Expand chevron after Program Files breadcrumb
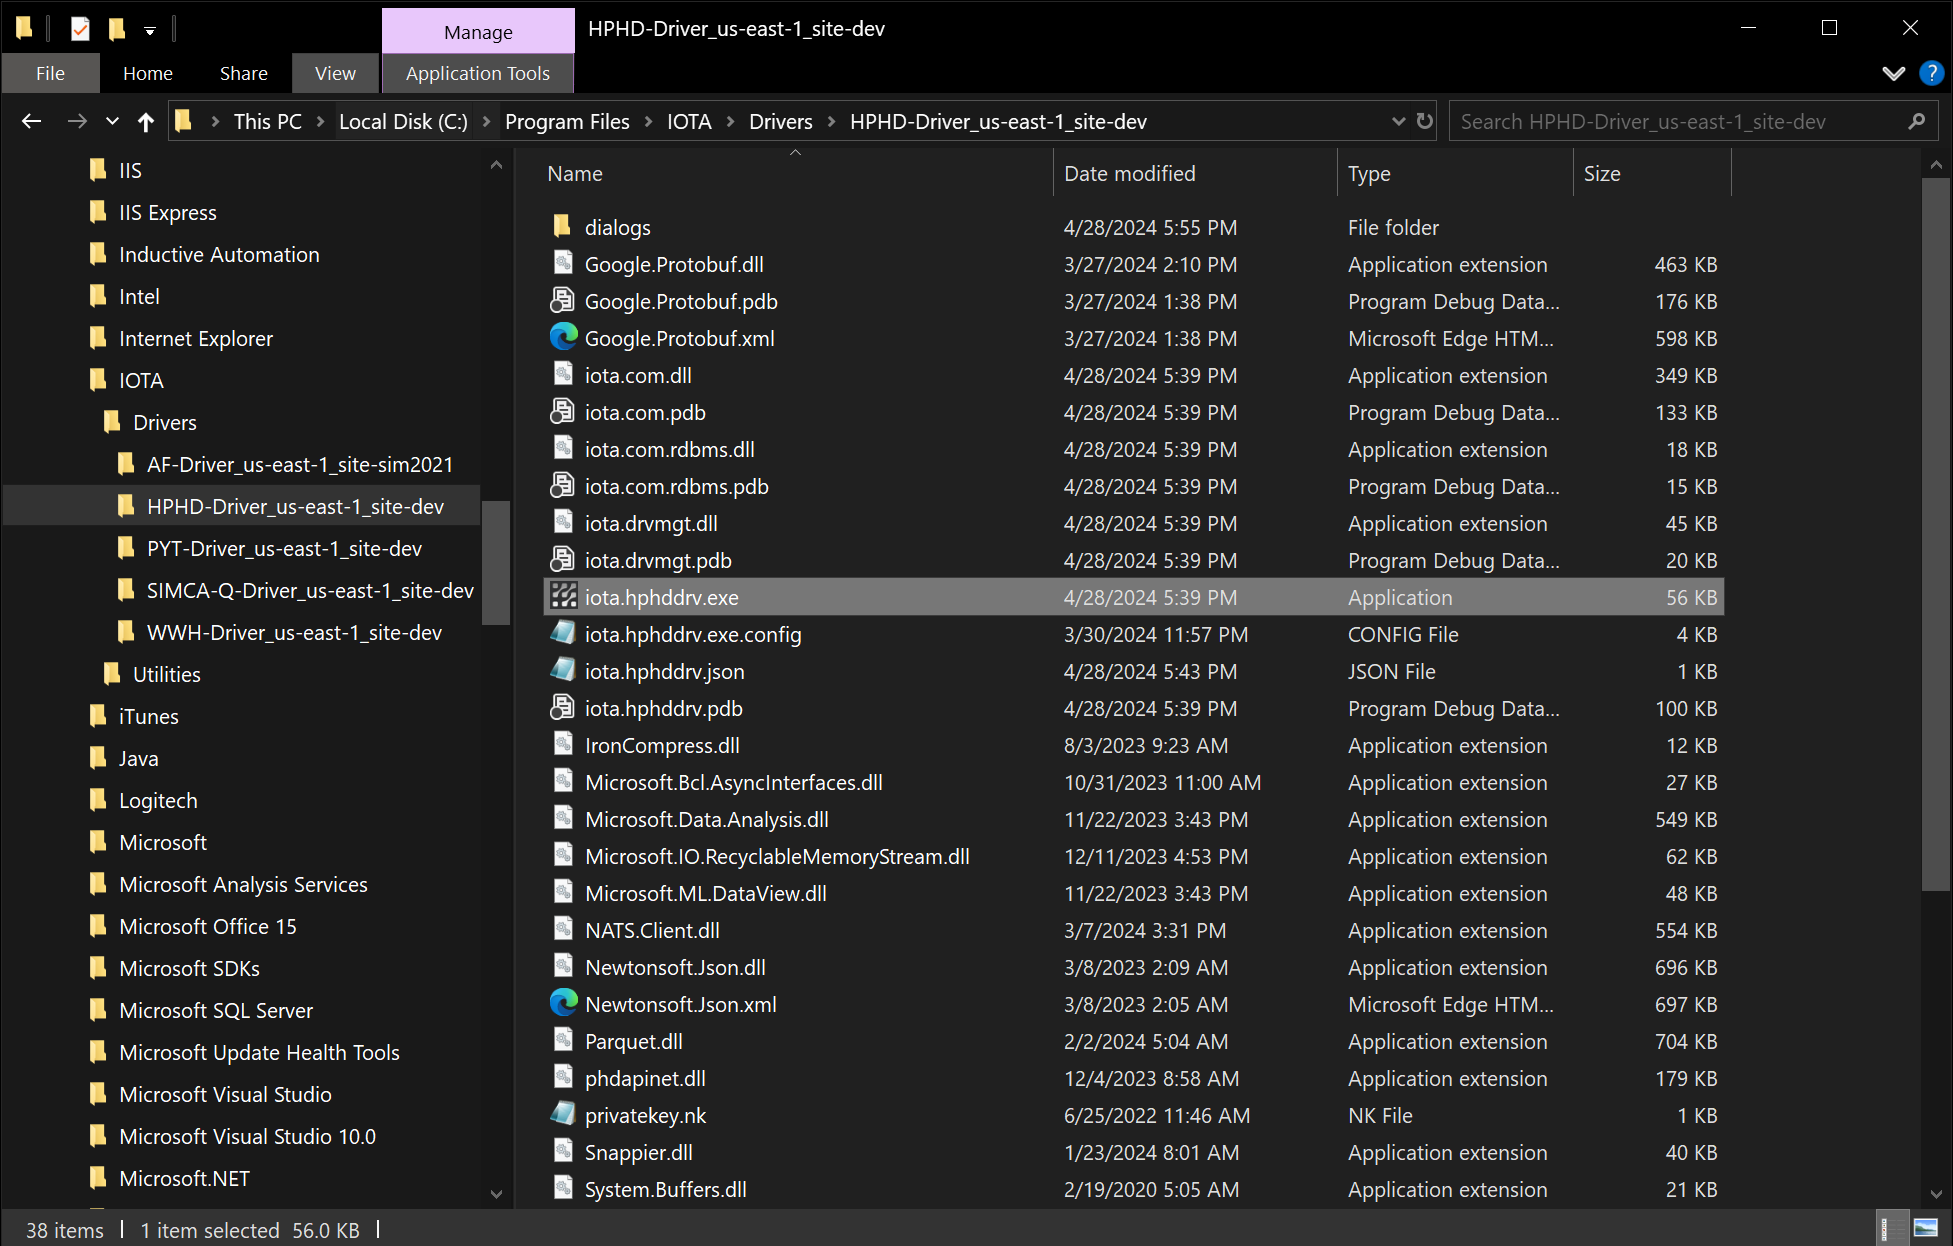Image resolution: width=1953 pixels, height=1246 pixels. [648, 121]
